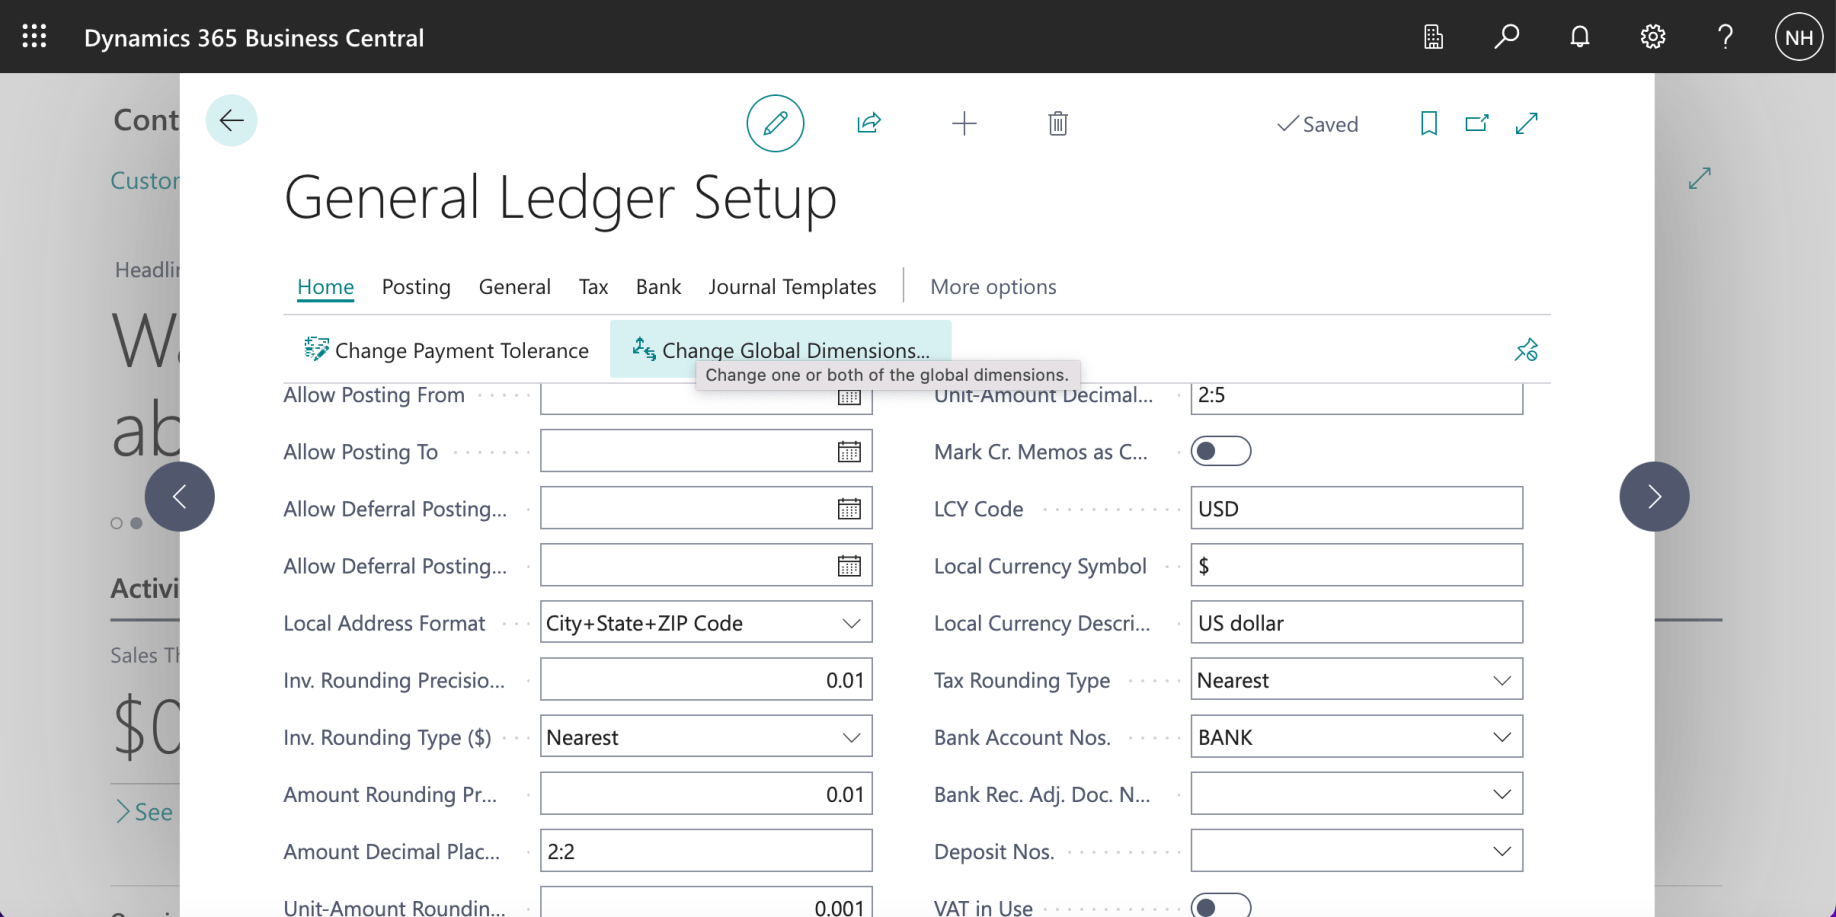Open the NH user account avatar
Screen dimensions: 1836x917
coord(1798,37)
